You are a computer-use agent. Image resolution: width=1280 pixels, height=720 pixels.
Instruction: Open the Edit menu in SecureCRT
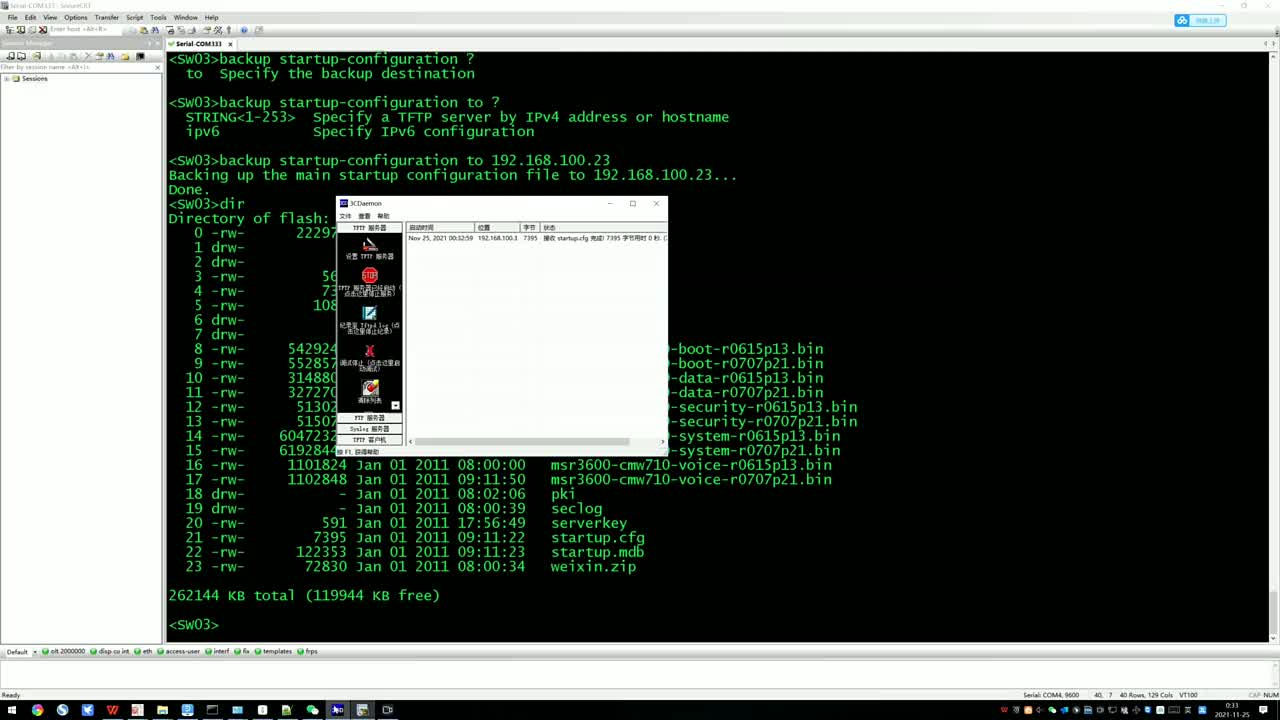click(x=30, y=17)
